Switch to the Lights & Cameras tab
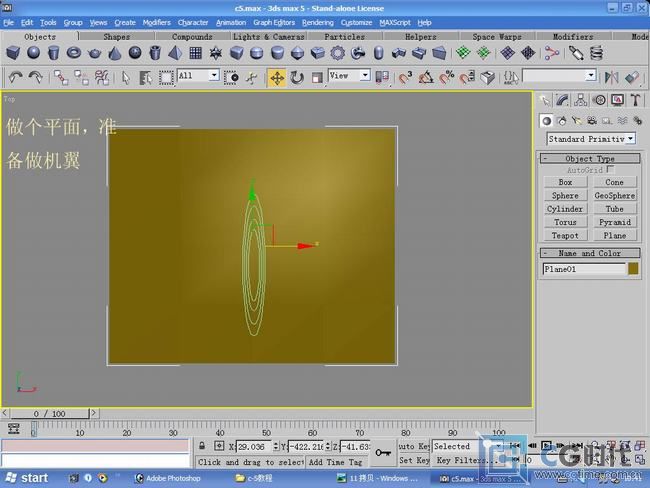Screen dimensions: 650x488 pos(269,36)
